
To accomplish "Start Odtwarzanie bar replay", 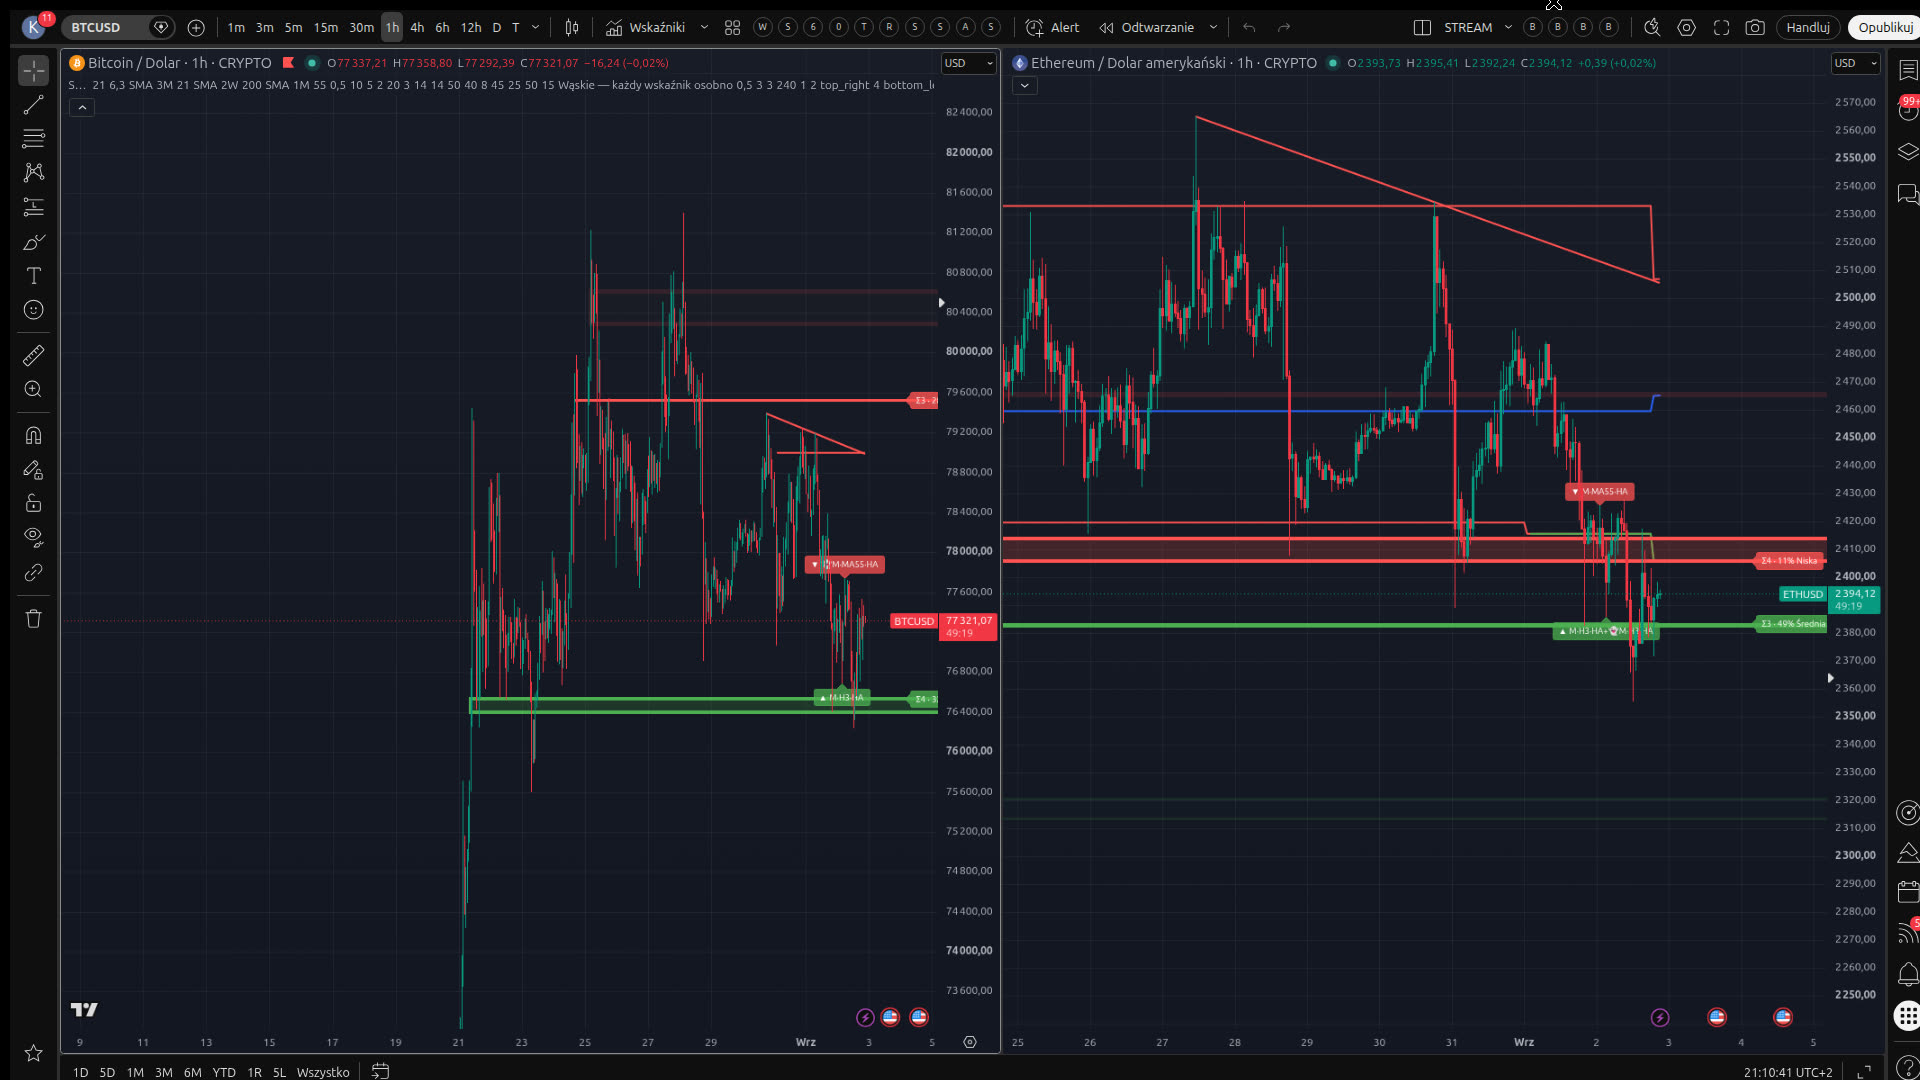I will click(1147, 28).
